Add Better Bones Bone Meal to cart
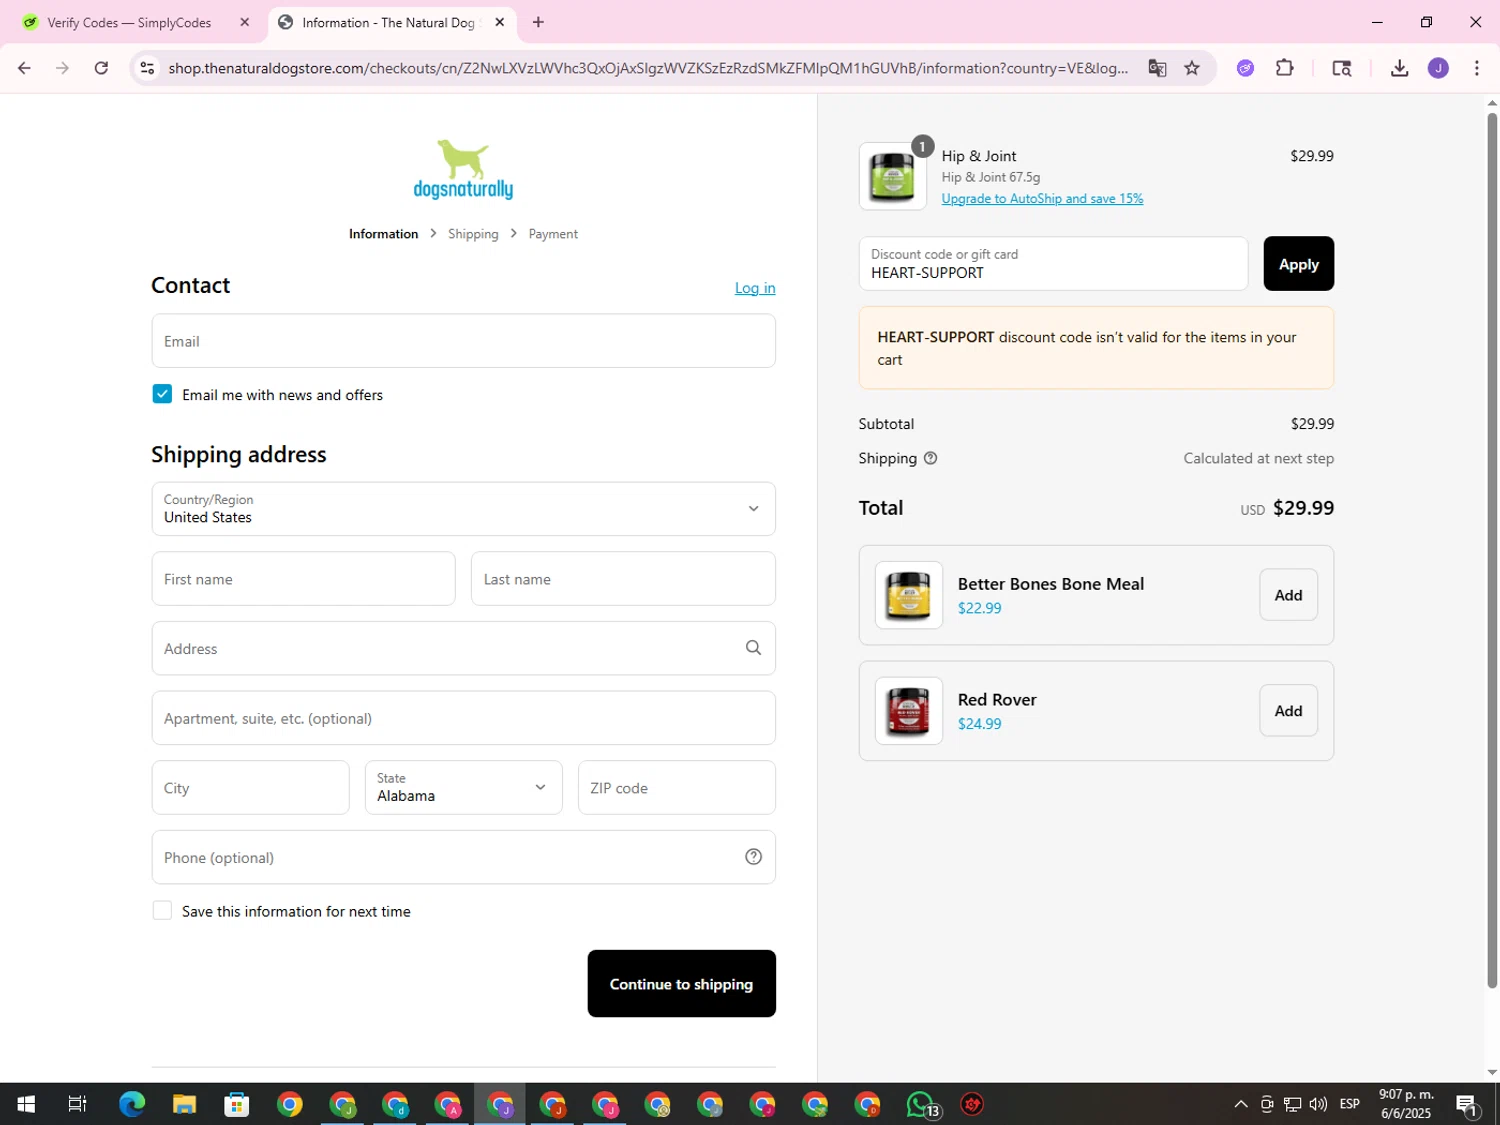Viewport: 1500px width, 1125px height. coord(1288,595)
